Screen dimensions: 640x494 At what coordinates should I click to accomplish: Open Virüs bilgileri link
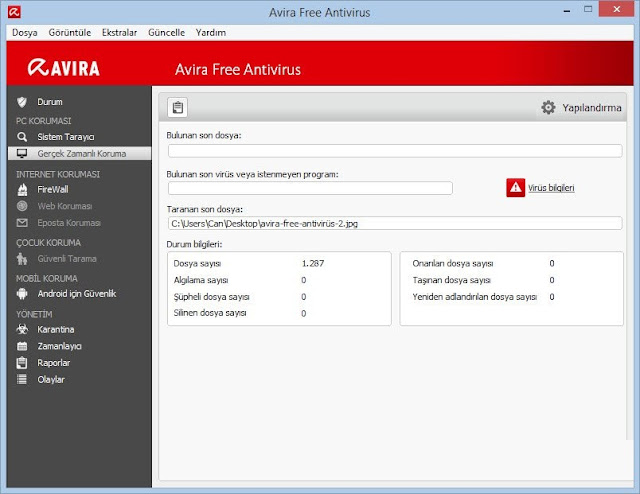pyautogui.click(x=551, y=188)
